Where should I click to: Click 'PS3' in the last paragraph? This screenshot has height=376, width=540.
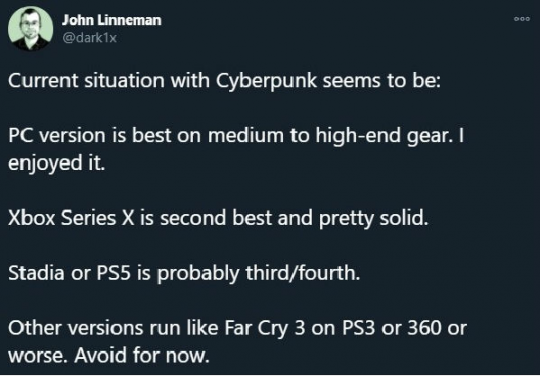[x=359, y=328]
